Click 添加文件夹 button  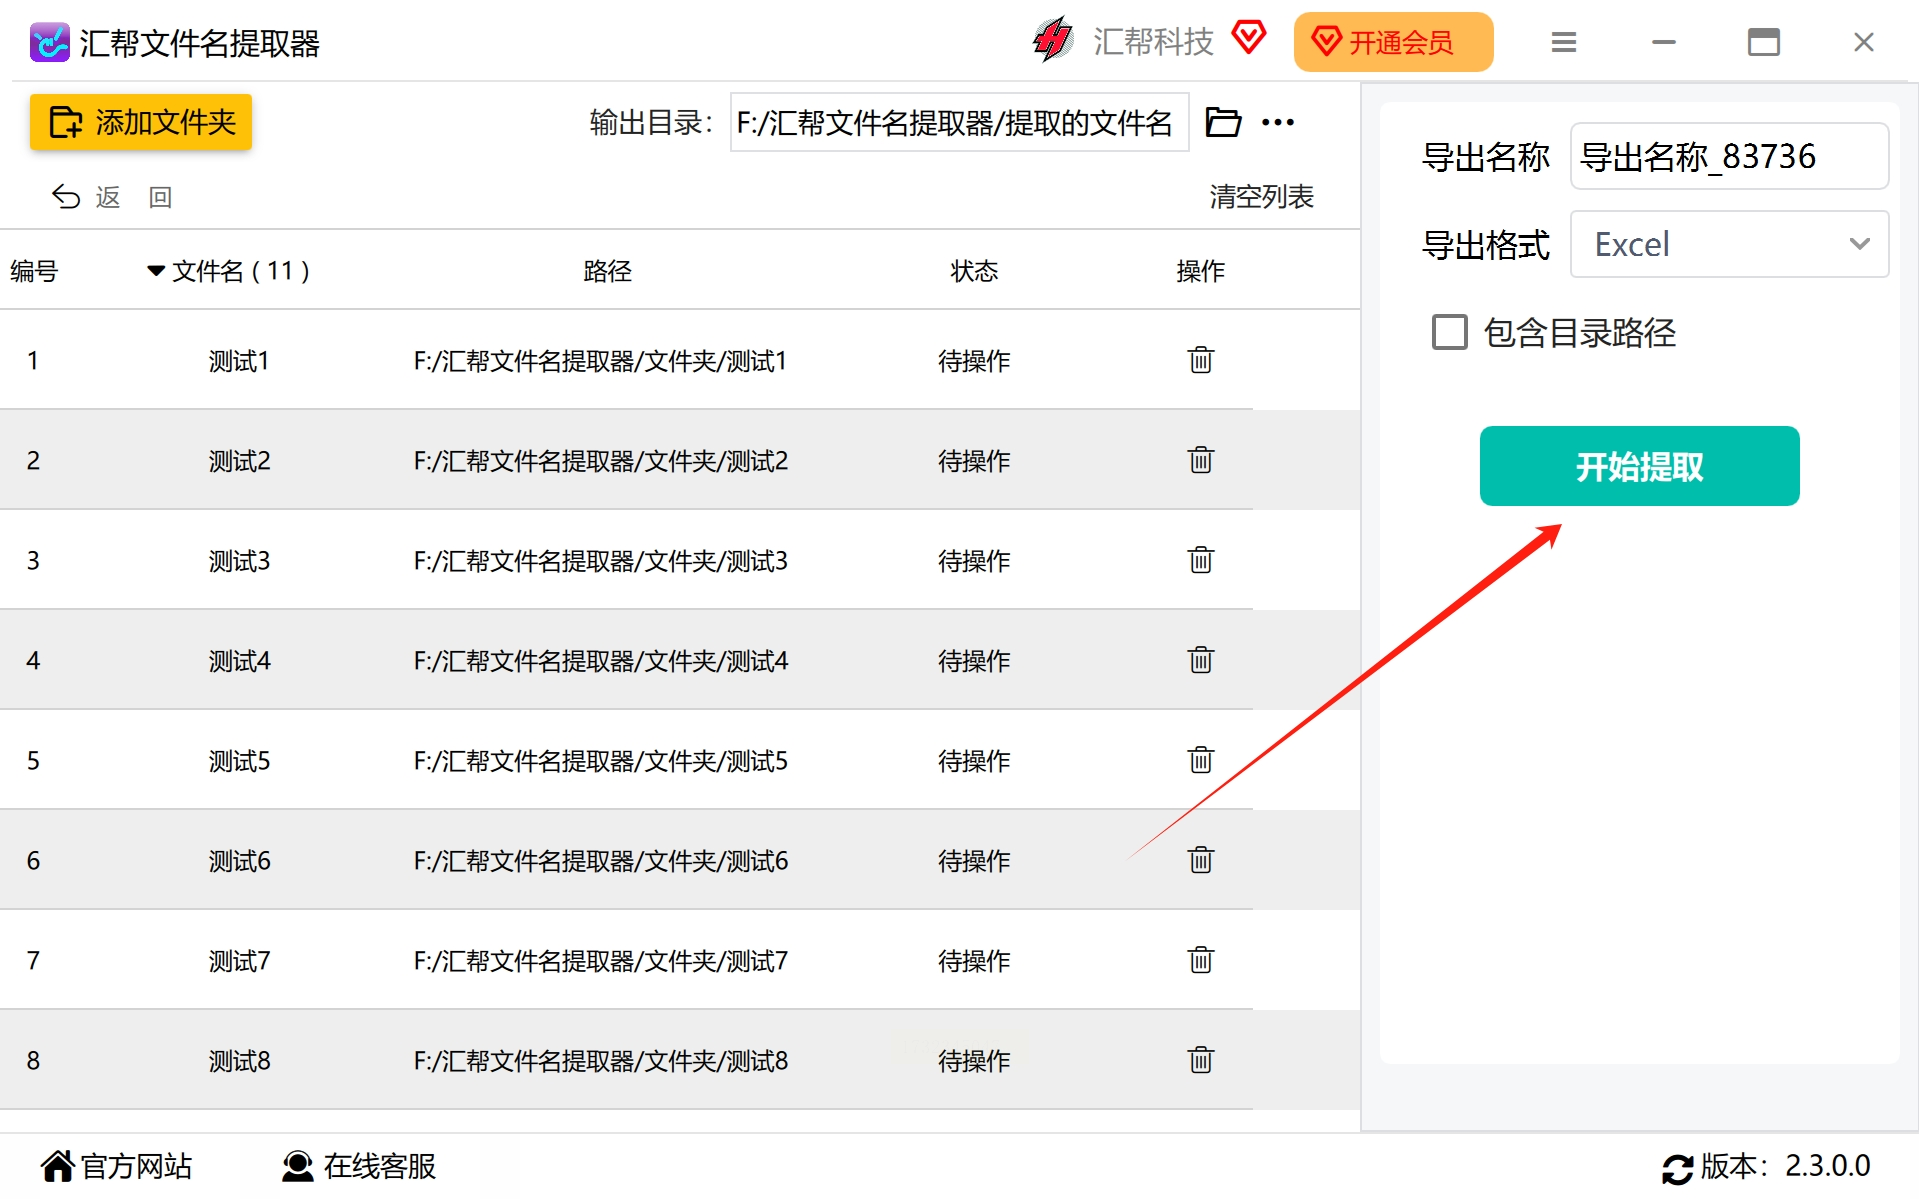(141, 122)
